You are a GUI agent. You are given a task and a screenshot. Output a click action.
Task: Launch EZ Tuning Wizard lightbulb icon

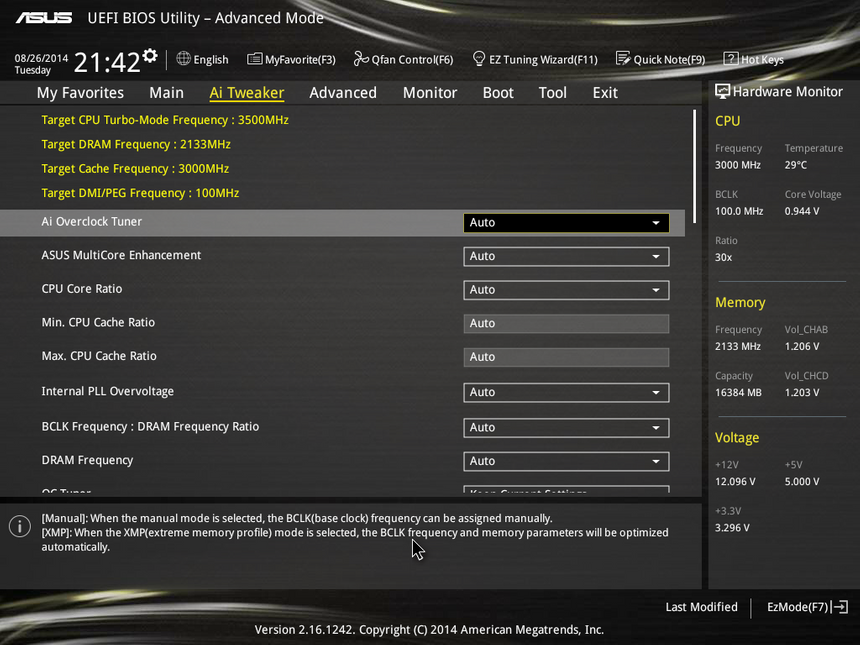(479, 59)
